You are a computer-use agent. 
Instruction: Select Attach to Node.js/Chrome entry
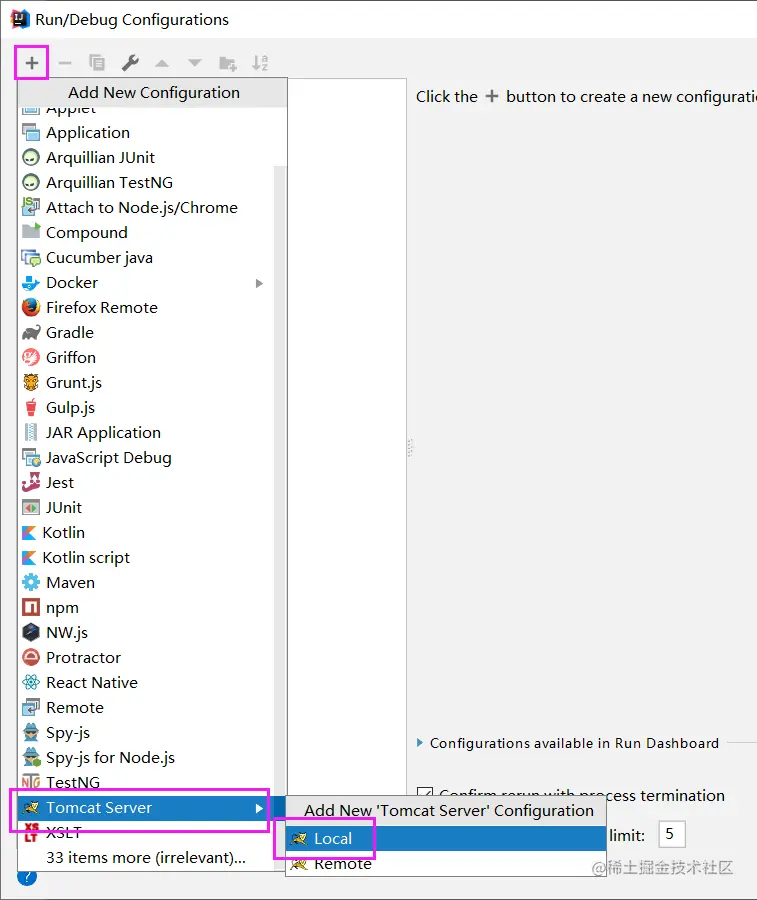pos(146,207)
